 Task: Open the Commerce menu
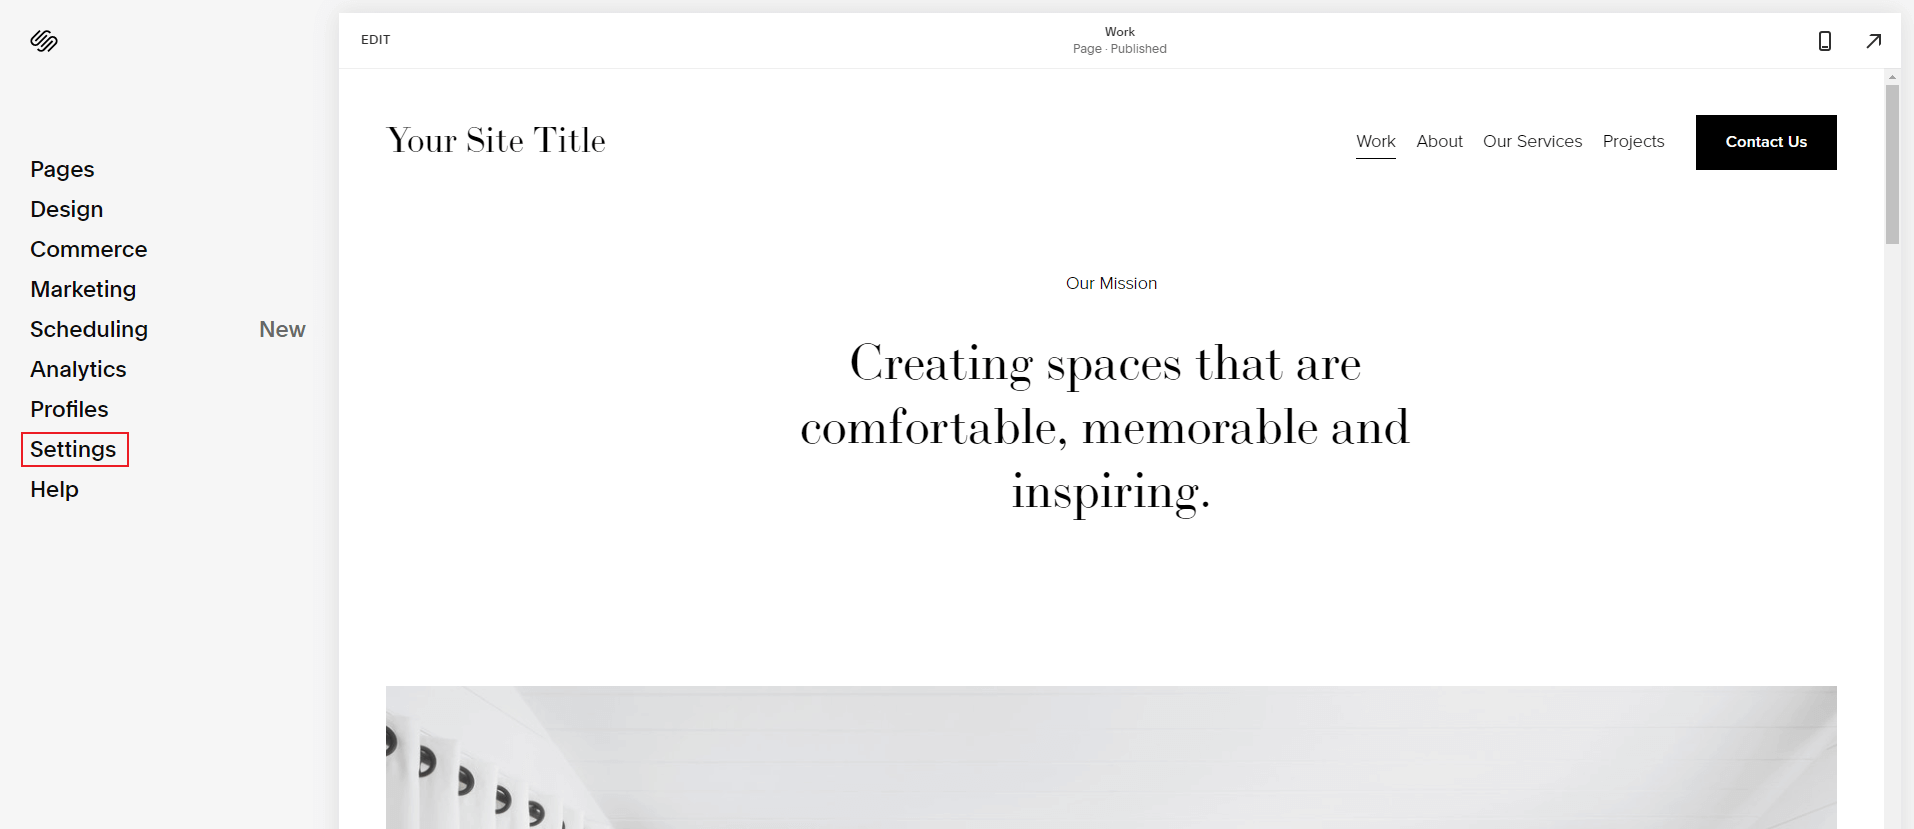[89, 249]
